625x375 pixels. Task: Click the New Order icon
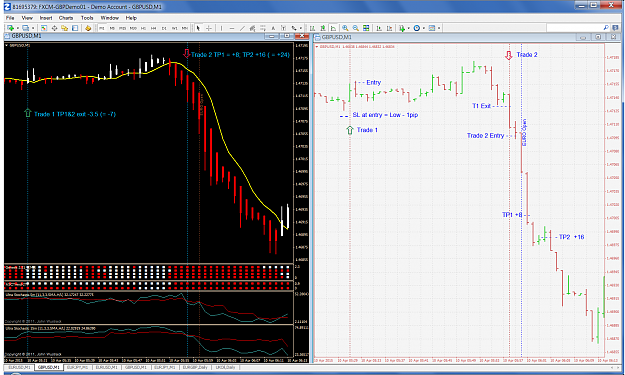coord(88,28)
